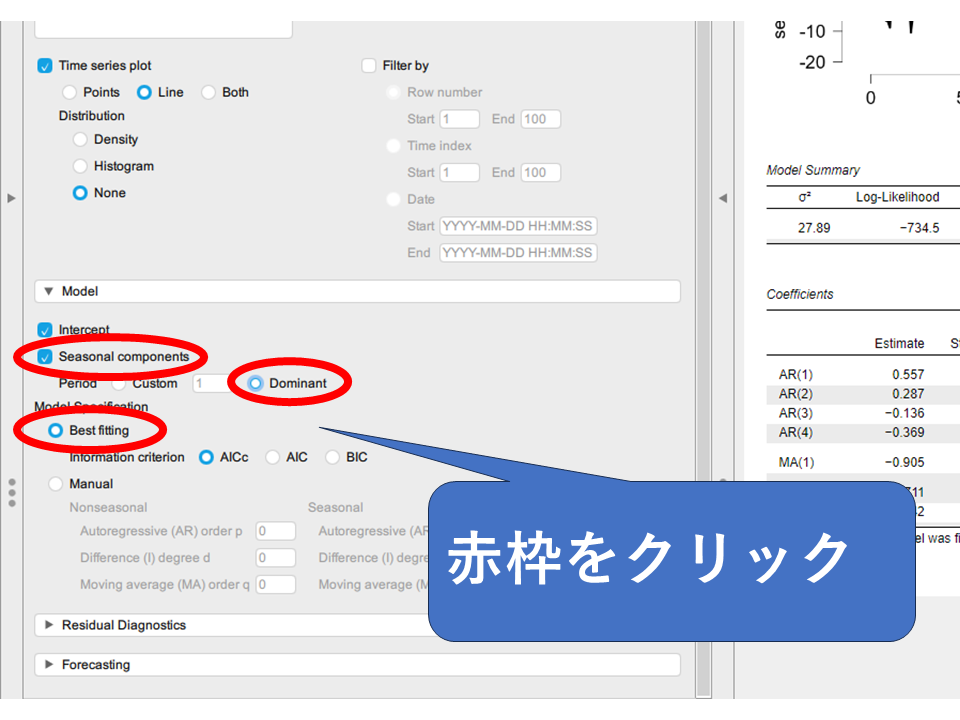This screenshot has height=720, width=960.
Task: Select BIC as information criterion
Action: 332,458
